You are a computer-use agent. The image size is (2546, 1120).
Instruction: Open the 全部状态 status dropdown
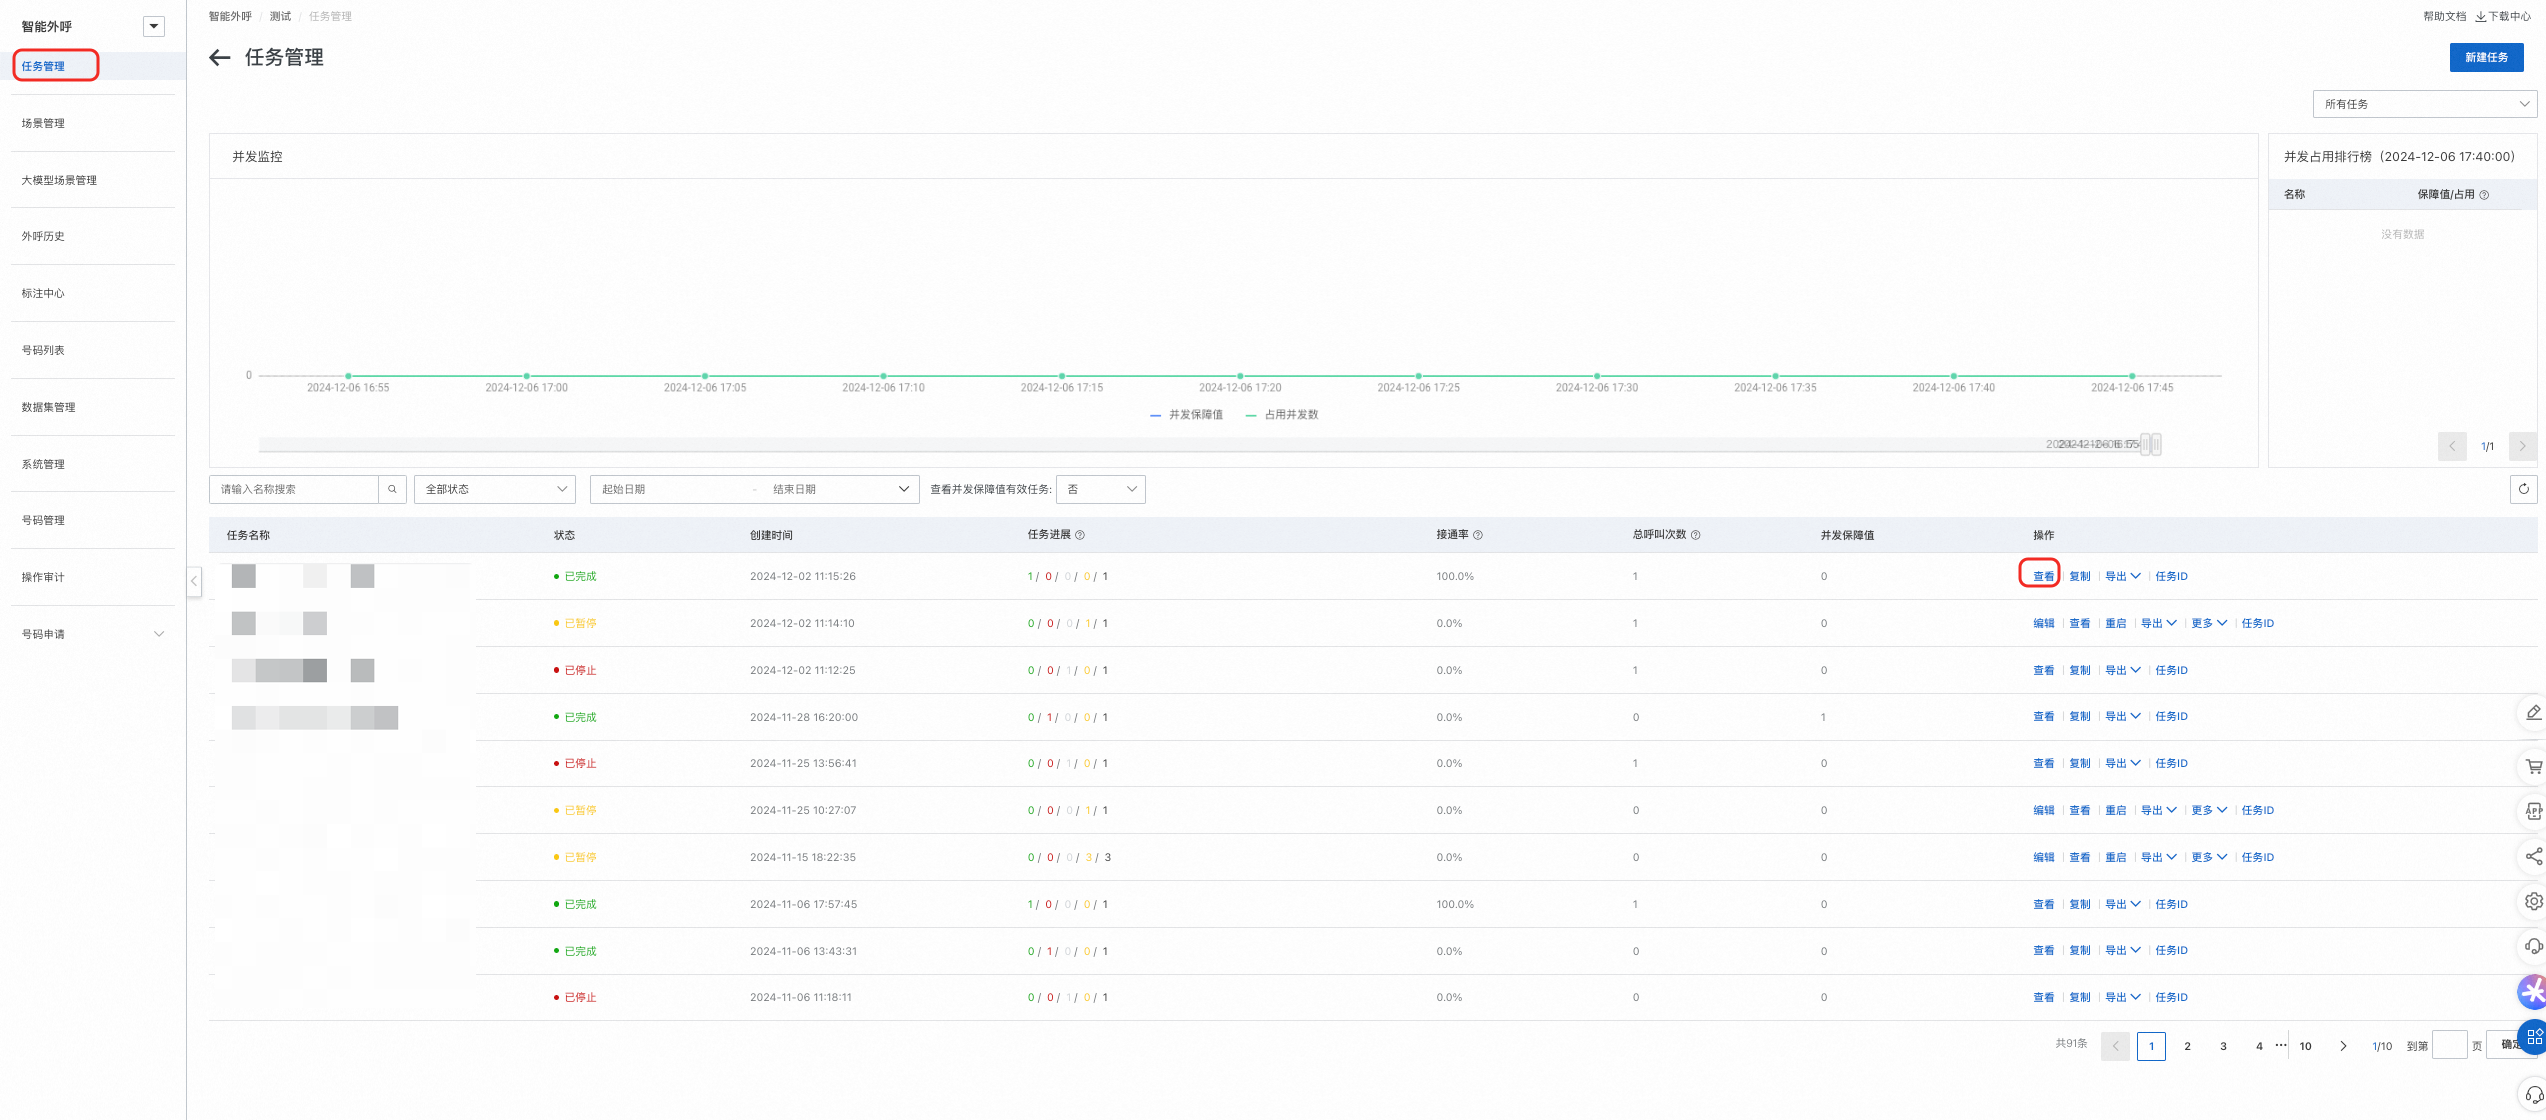tap(495, 489)
